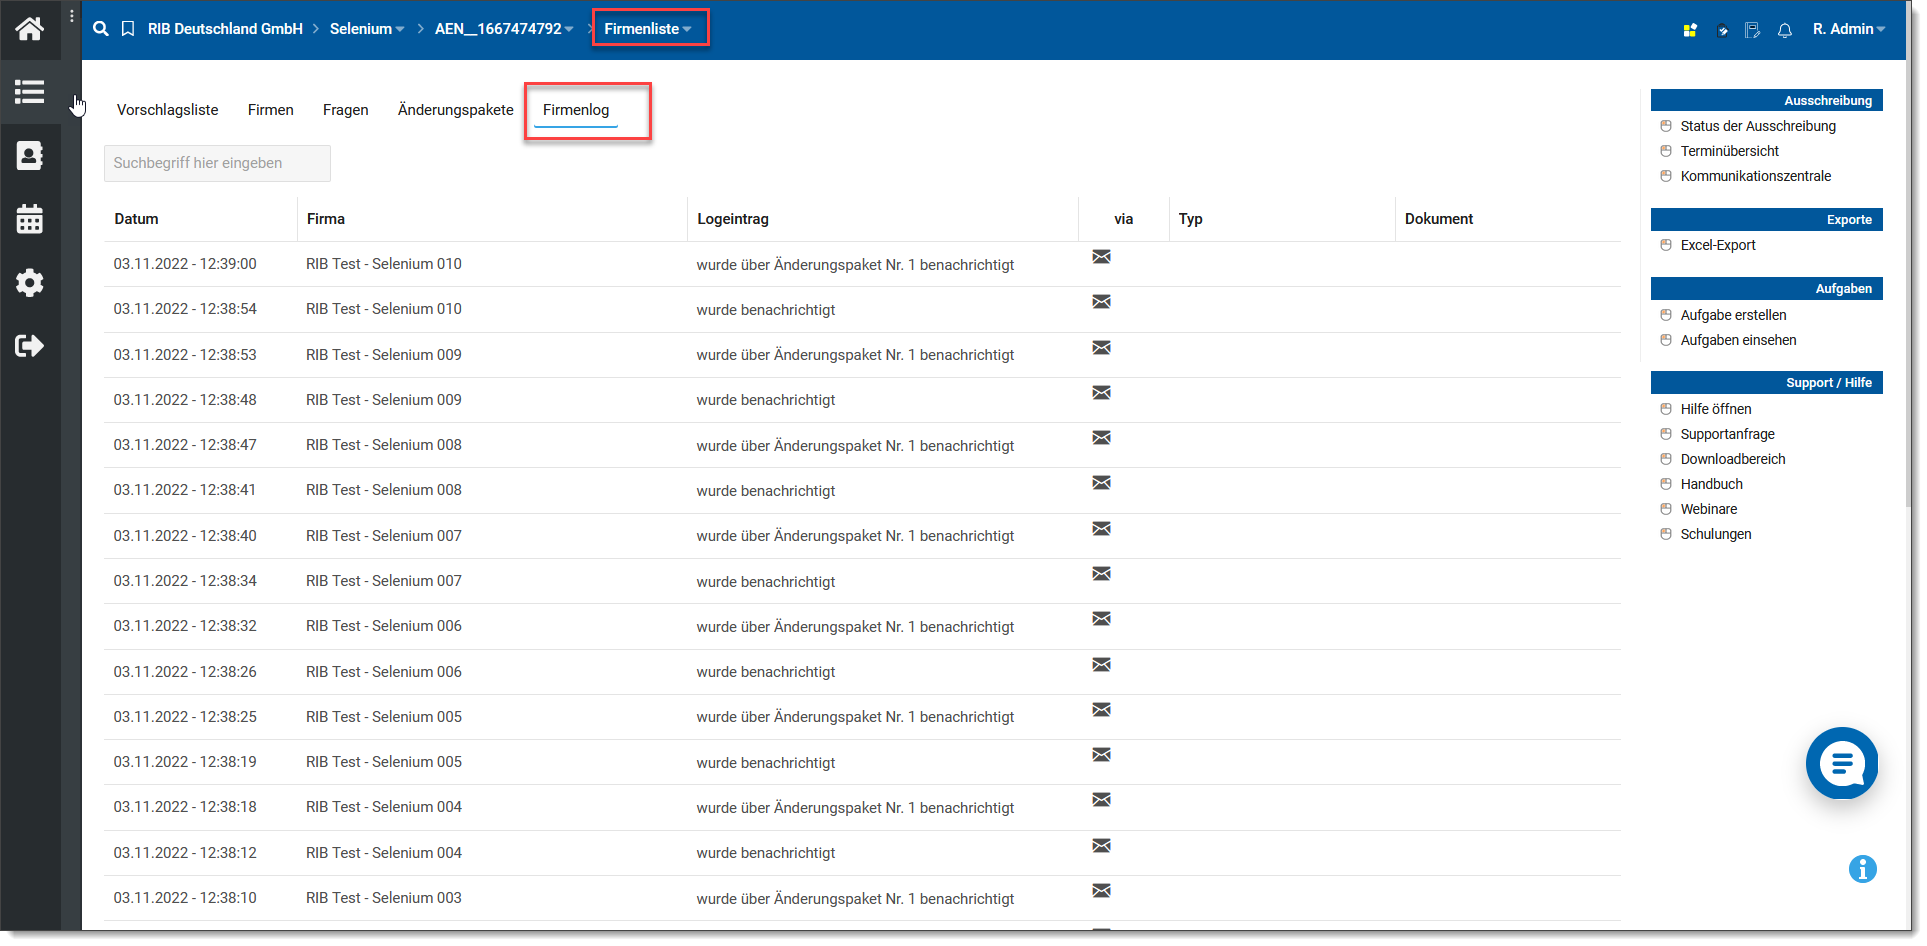This screenshot has width=1927, height=946.
Task: Click mail icon for 12:38:26 entry
Action: click(1102, 665)
